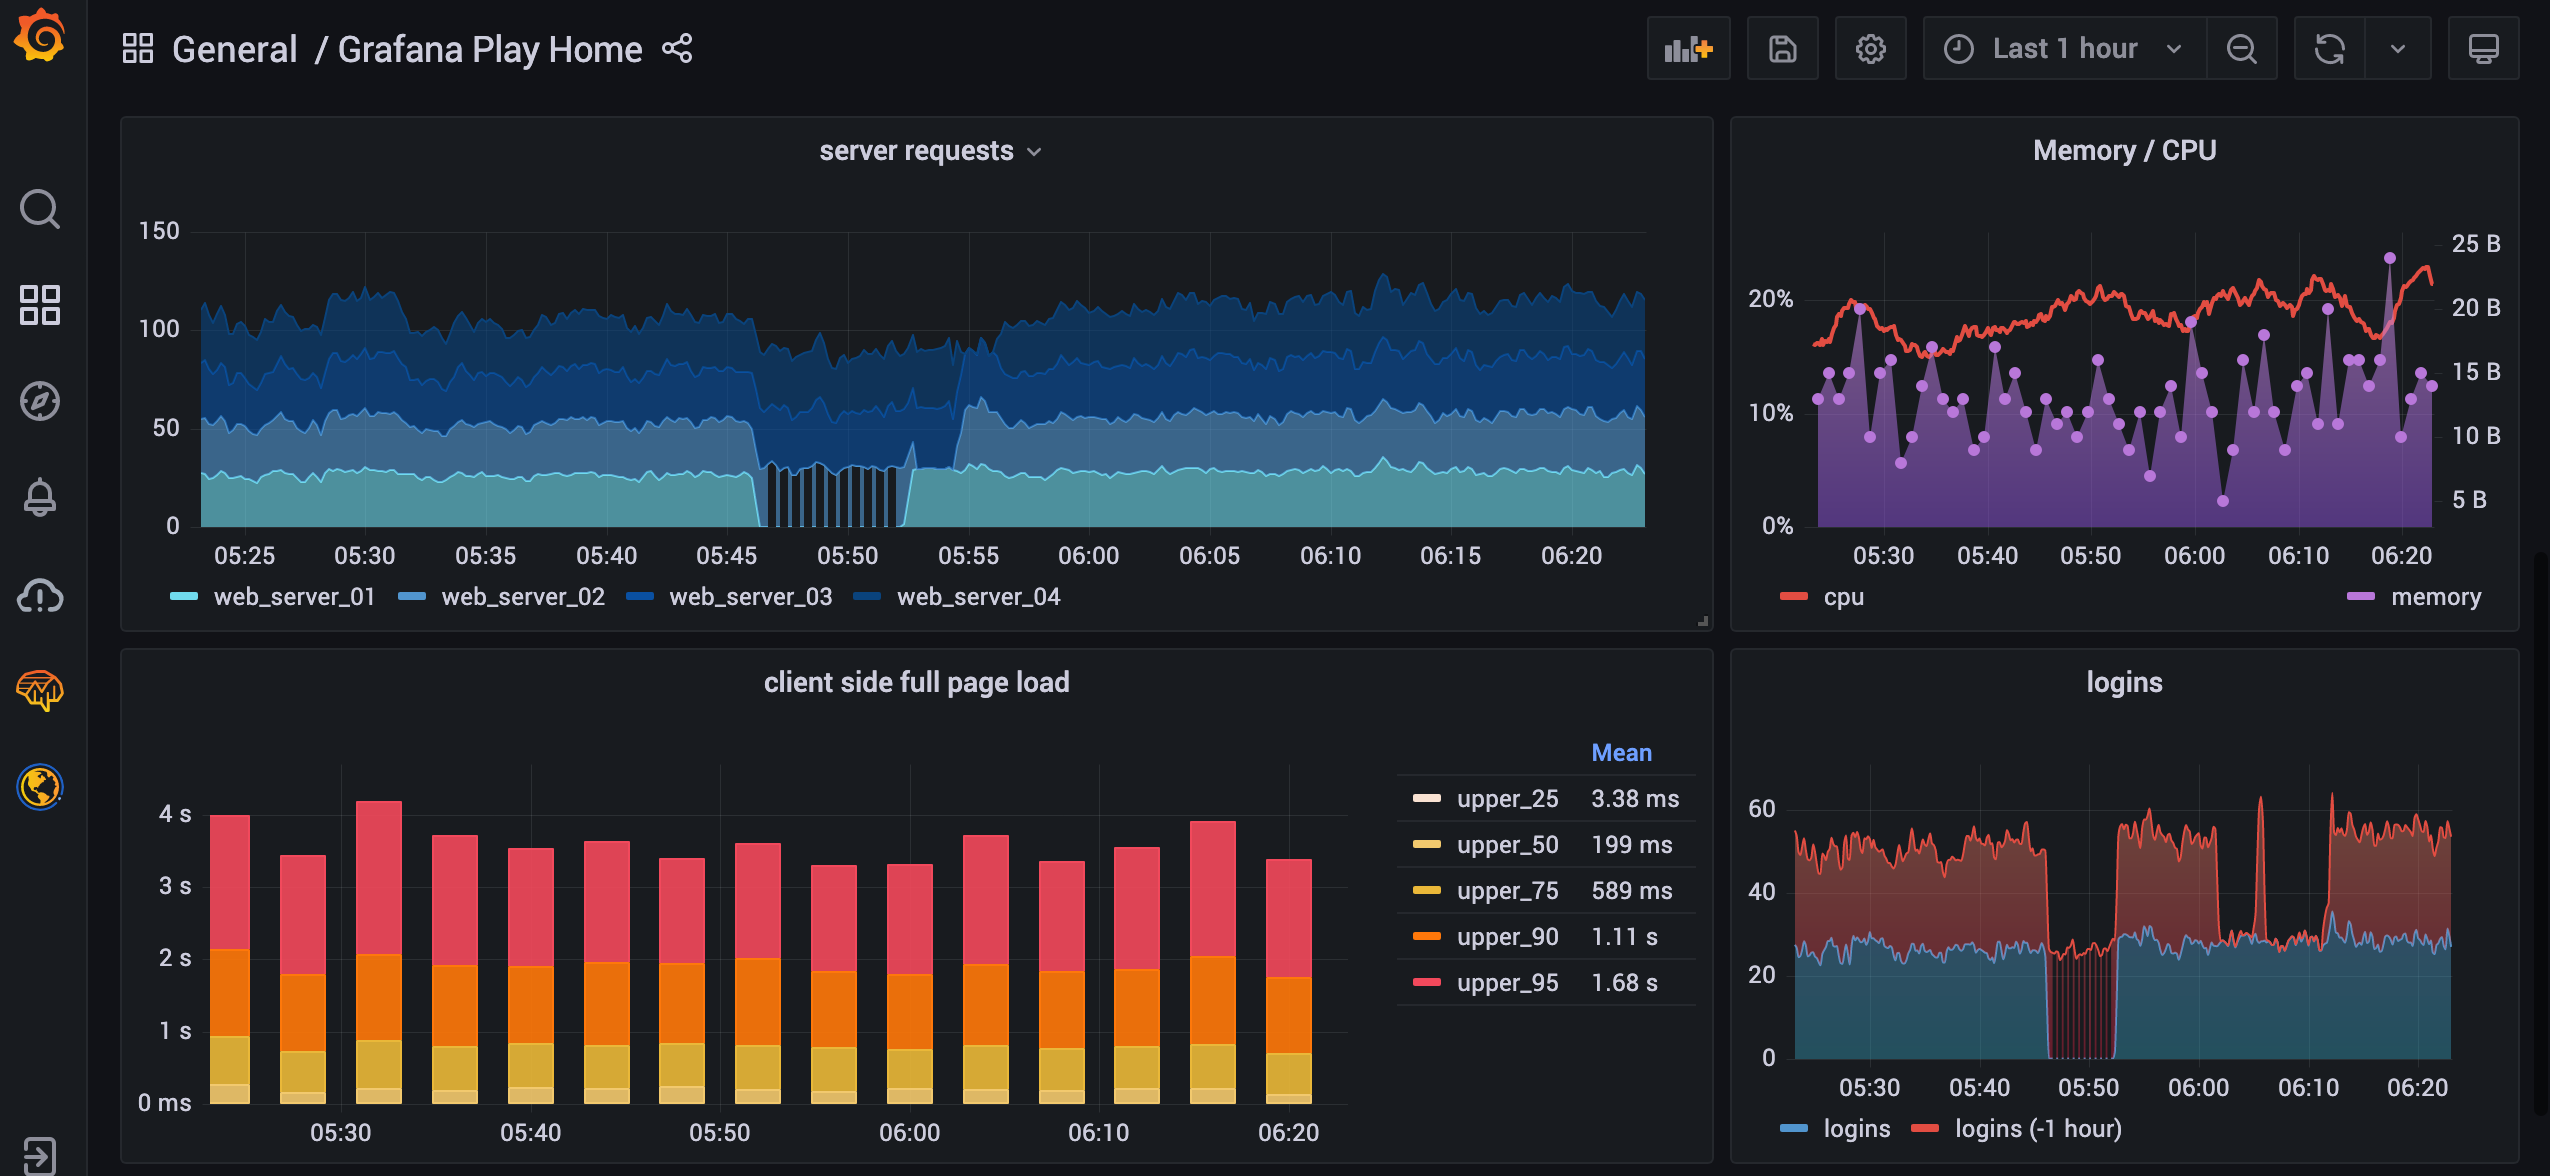Click the Grafana logo home icon
Image resolution: width=2550 pixels, height=1176 pixels.
click(40, 38)
